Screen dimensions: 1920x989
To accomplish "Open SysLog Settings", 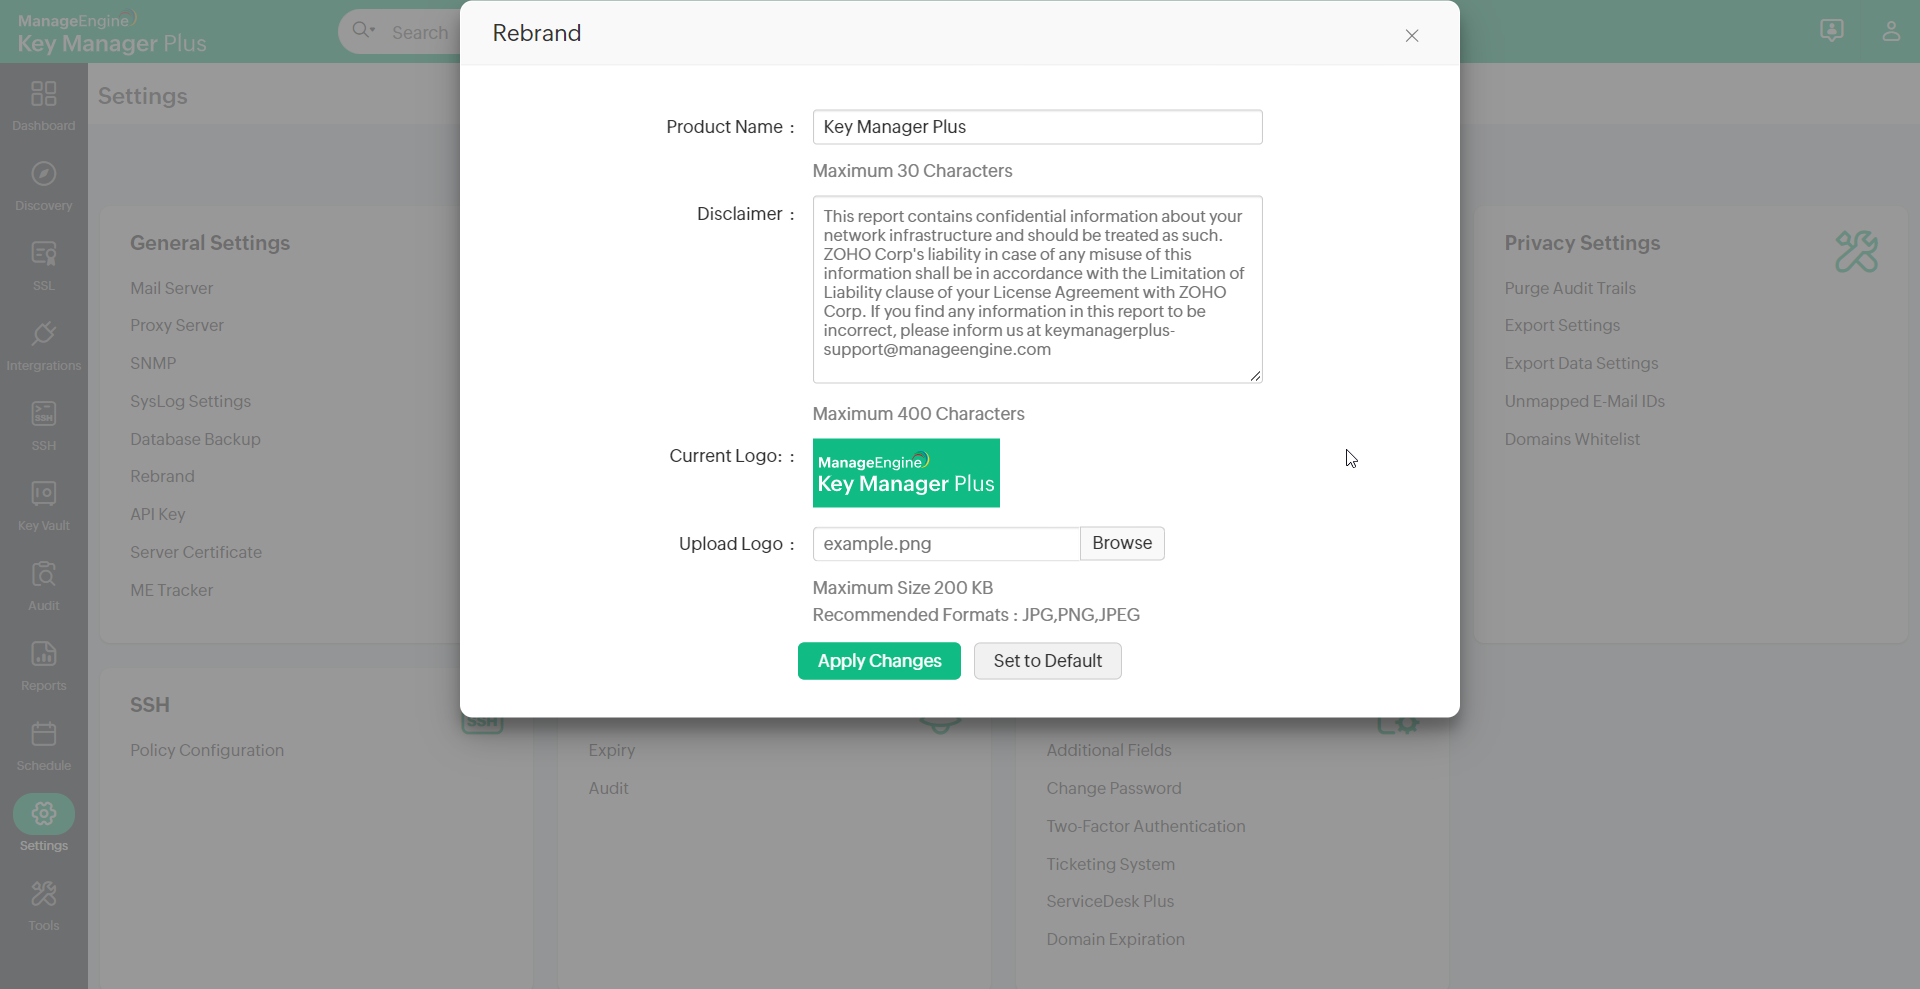I will pos(190,402).
